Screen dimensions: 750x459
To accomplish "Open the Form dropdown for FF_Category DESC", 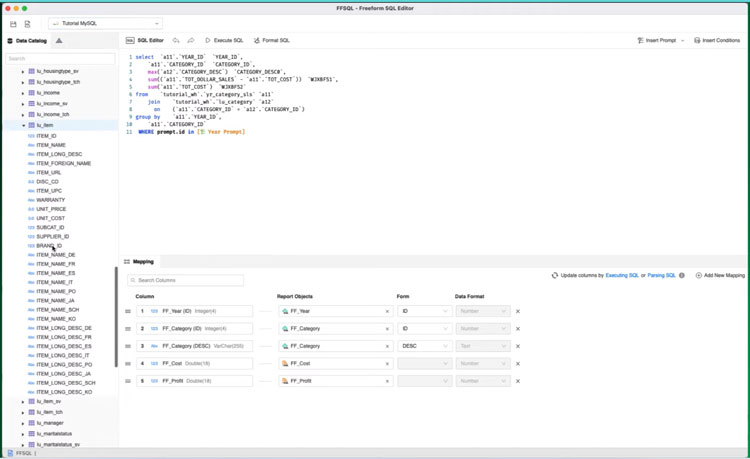I will (x=424, y=346).
